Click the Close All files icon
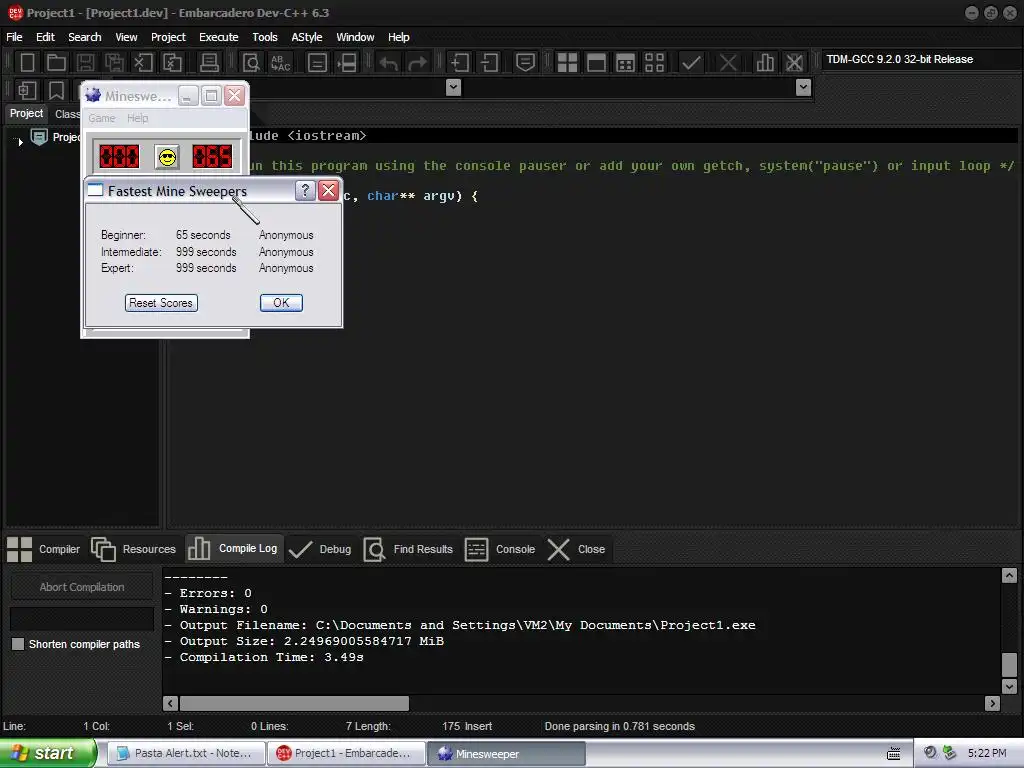The width and height of the screenshot is (1024, 768). pos(172,63)
